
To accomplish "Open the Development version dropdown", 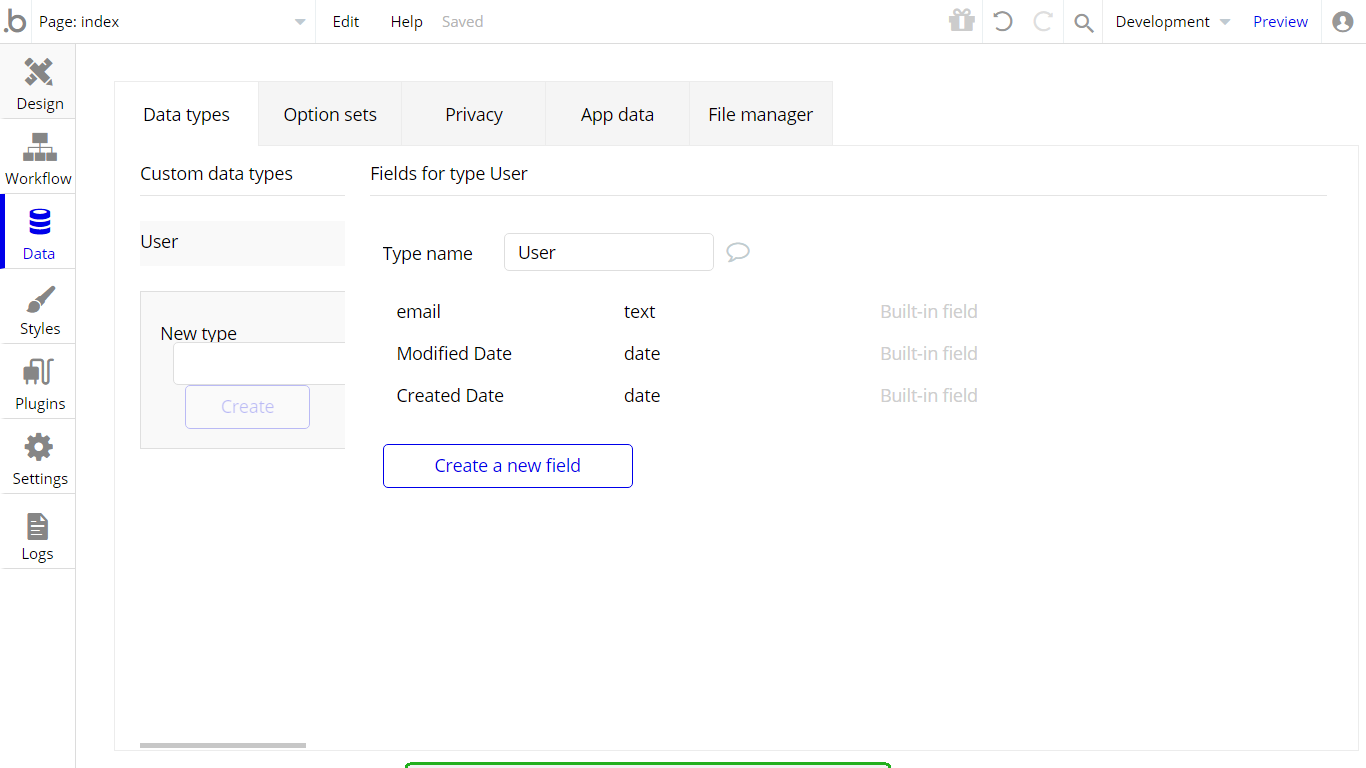I will 1172,22.
